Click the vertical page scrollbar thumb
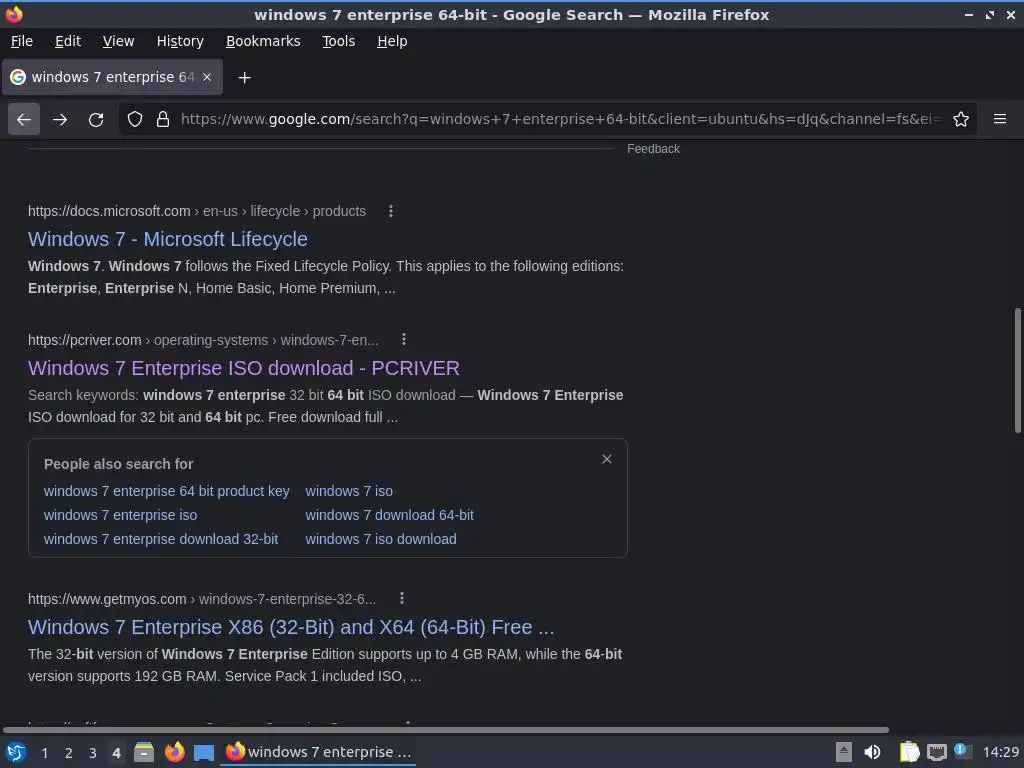The width and height of the screenshot is (1024, 768). click(1017, 370)
